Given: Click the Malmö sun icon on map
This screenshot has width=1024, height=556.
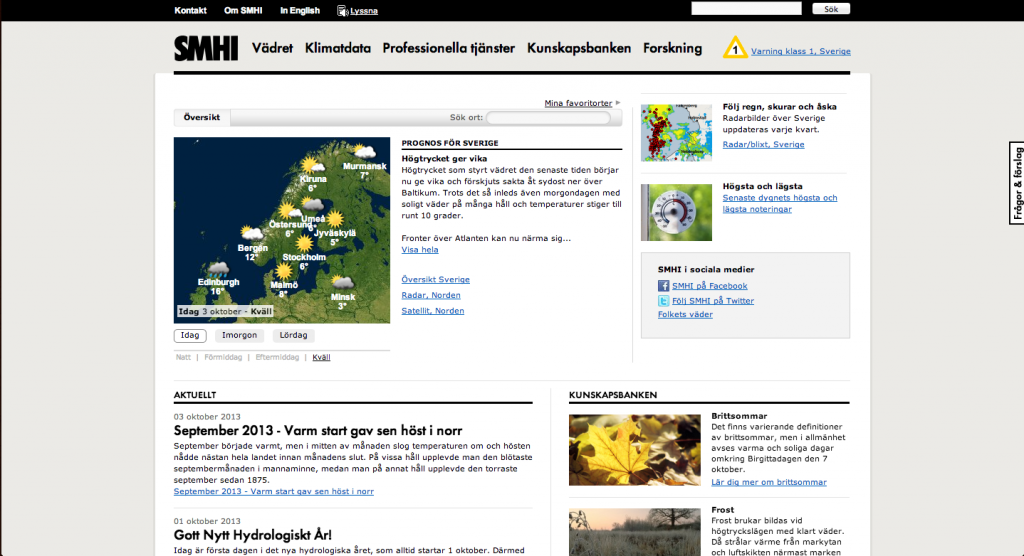Looking at the screenshot, I should click(283, 271).
